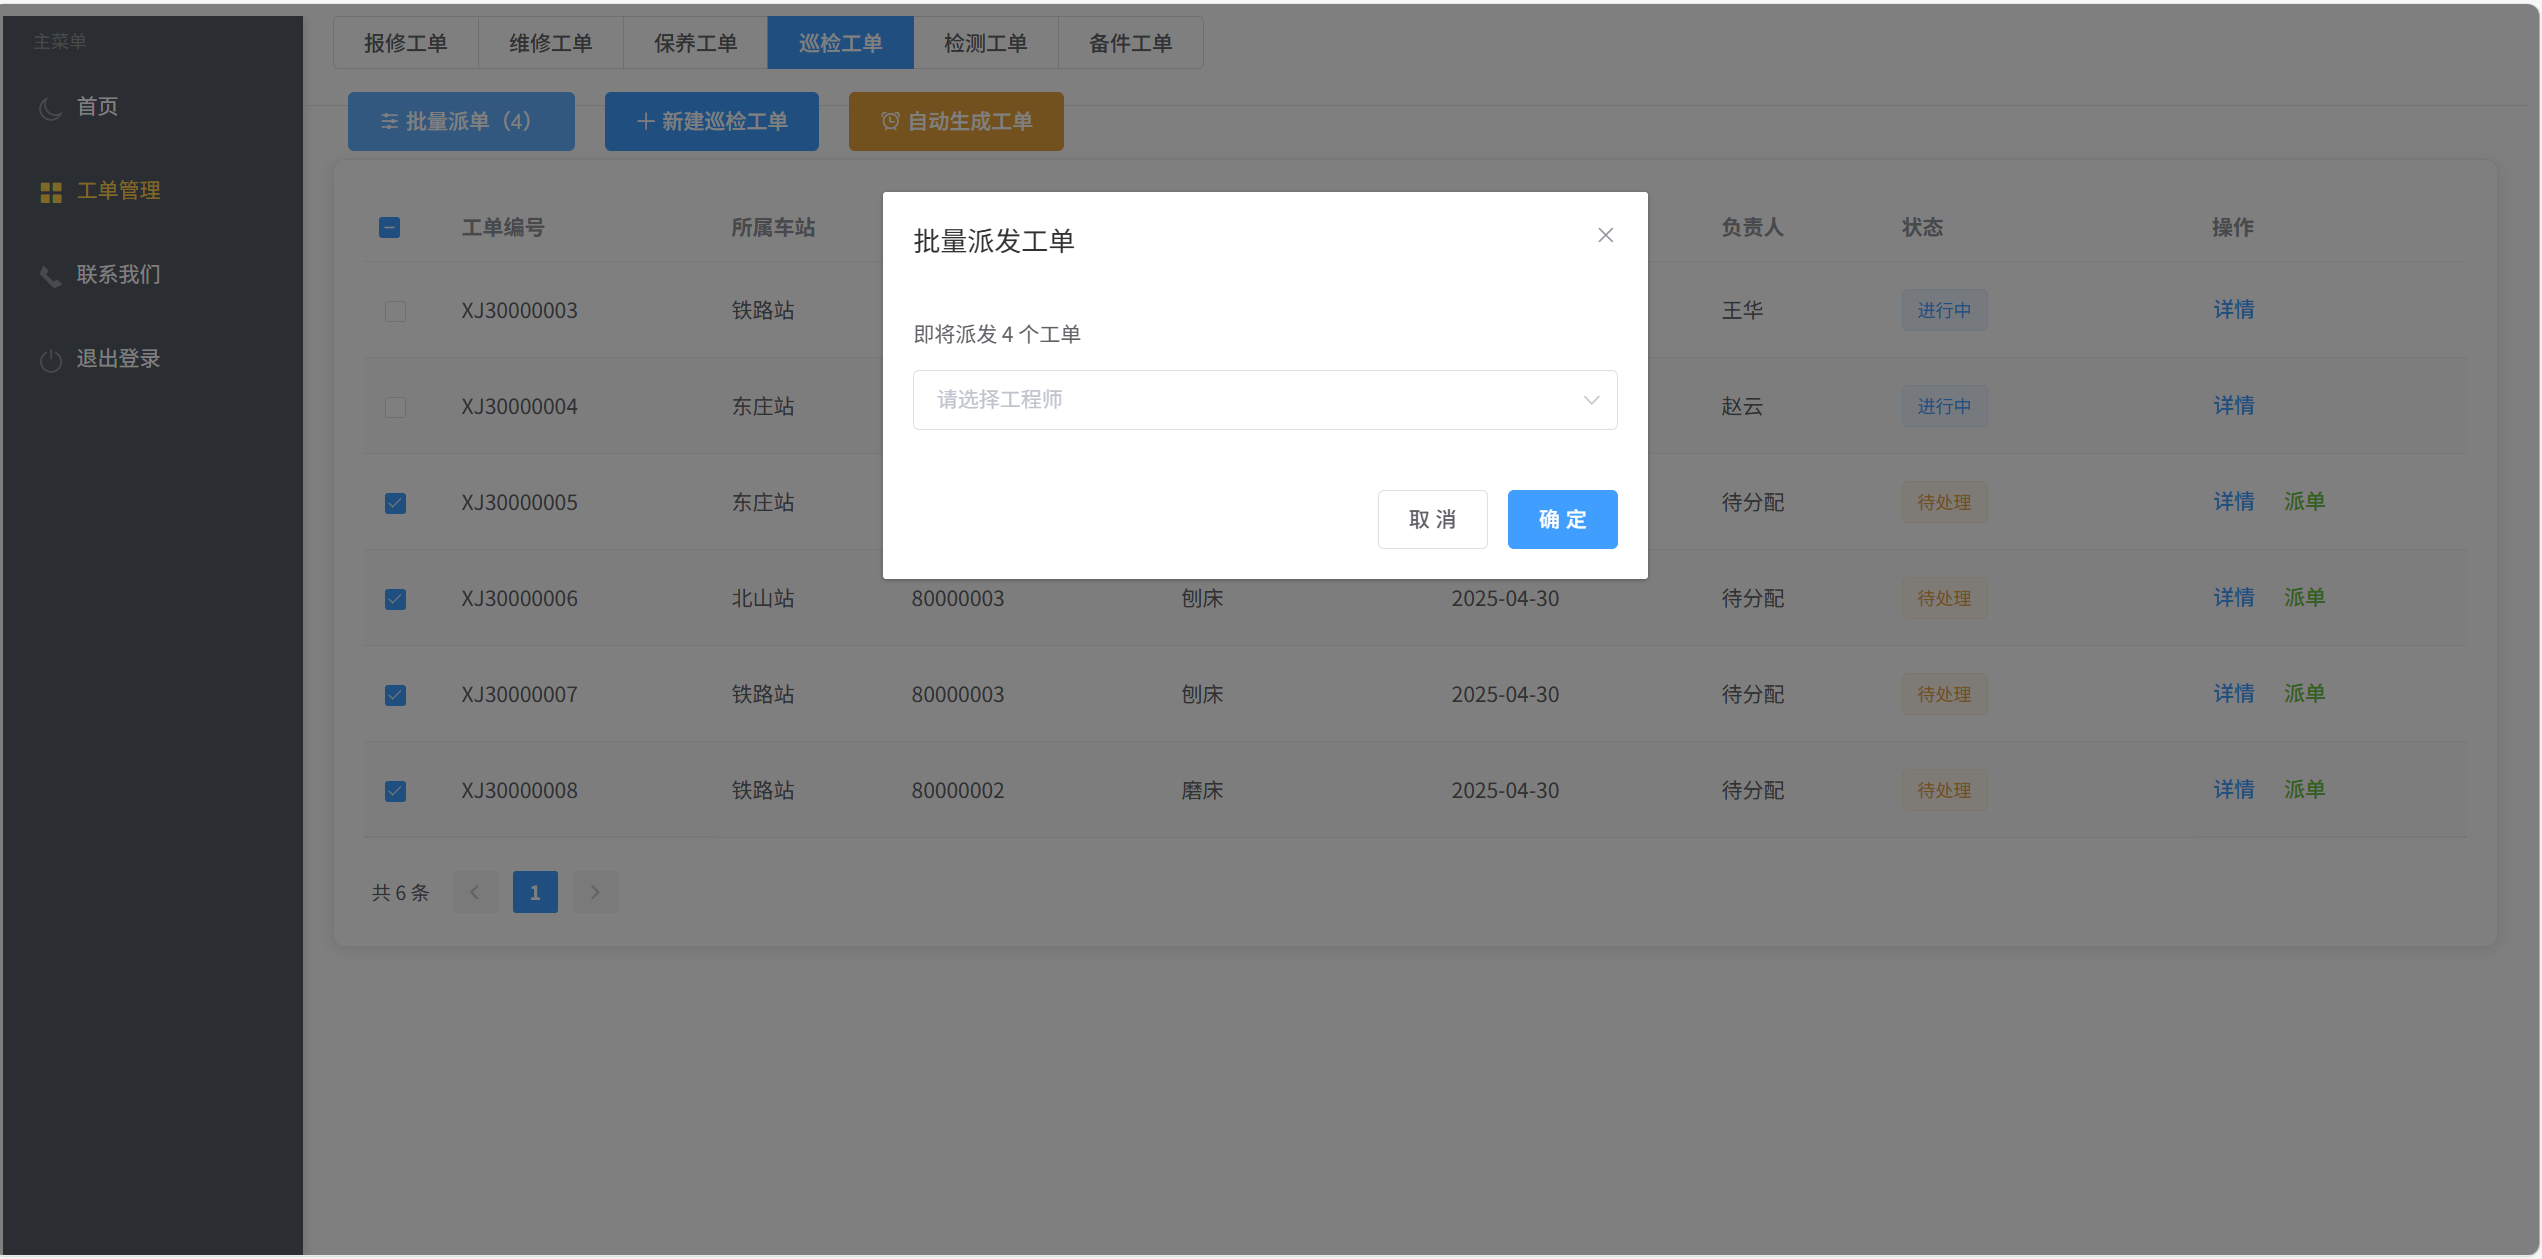Image resolution: width=2542 pixels, height=1259 pixels.
Task: Go to next page with right chevron
Action: 595,892
